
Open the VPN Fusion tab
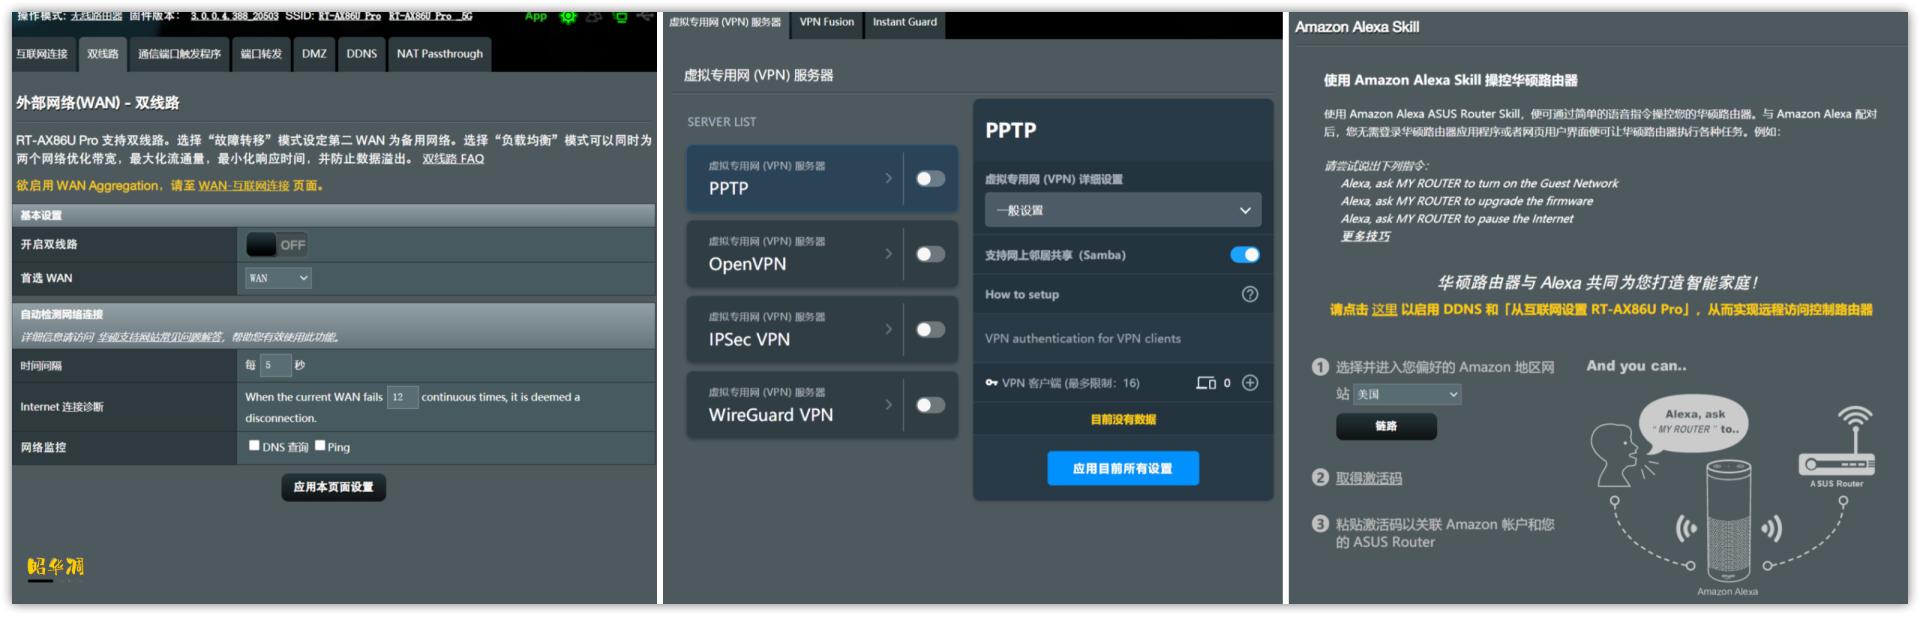point(827,22)
